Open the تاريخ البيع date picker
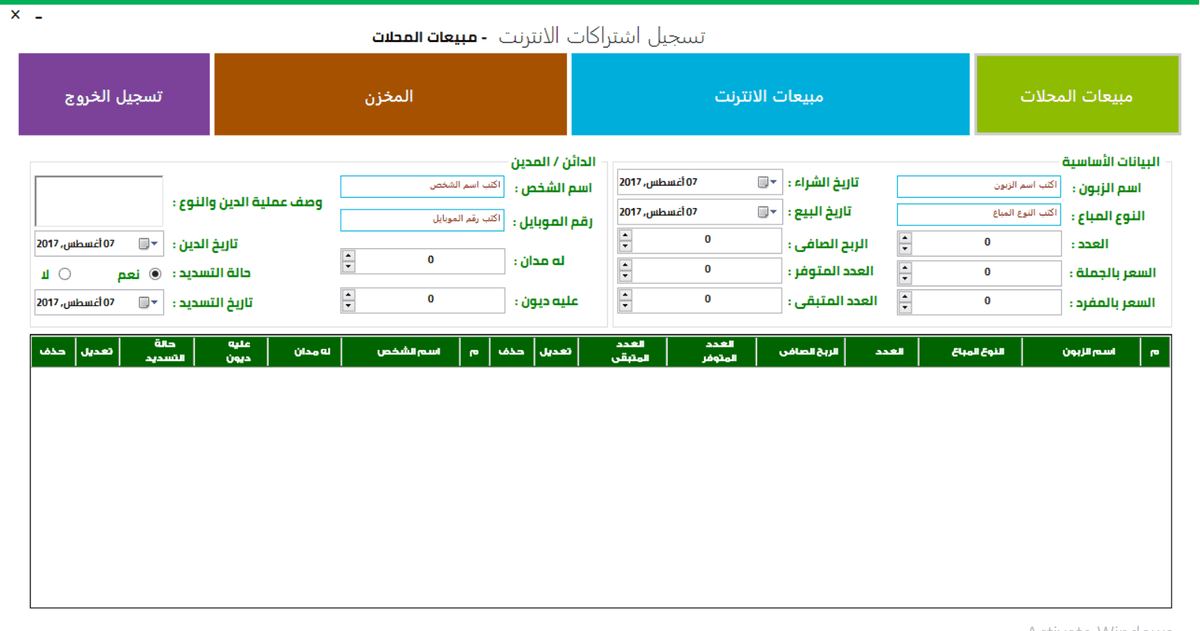The width and height of the screenshot is (1200, 631). point(772,211)
